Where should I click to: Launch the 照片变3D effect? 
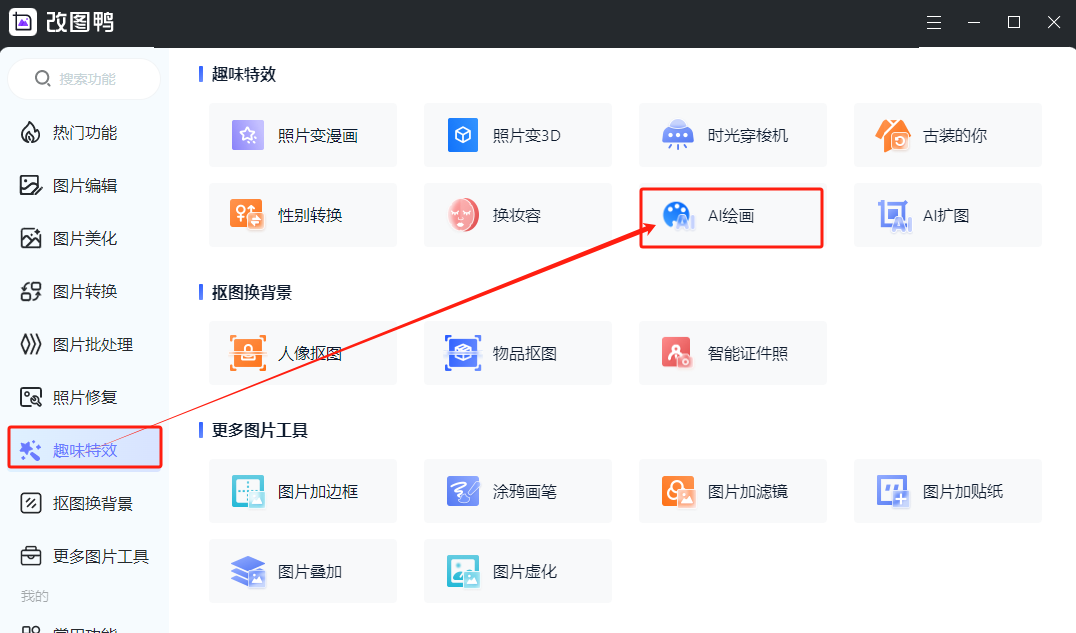[517, 135]
